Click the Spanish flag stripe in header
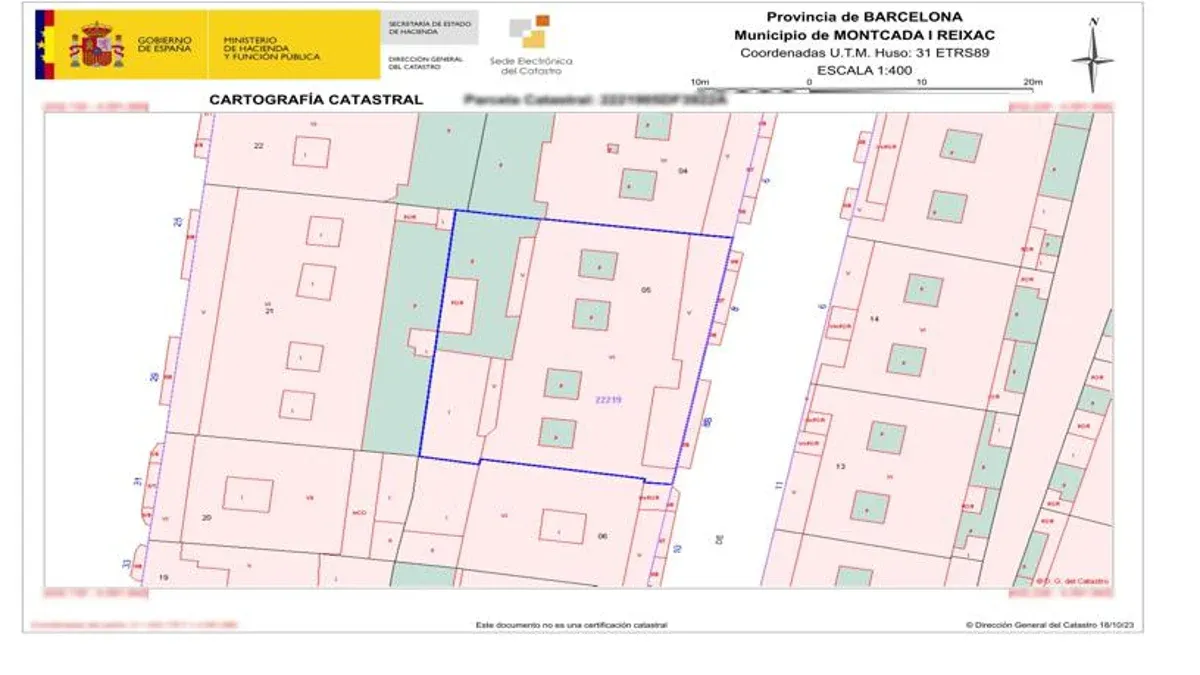 click(x=45, y=45)
